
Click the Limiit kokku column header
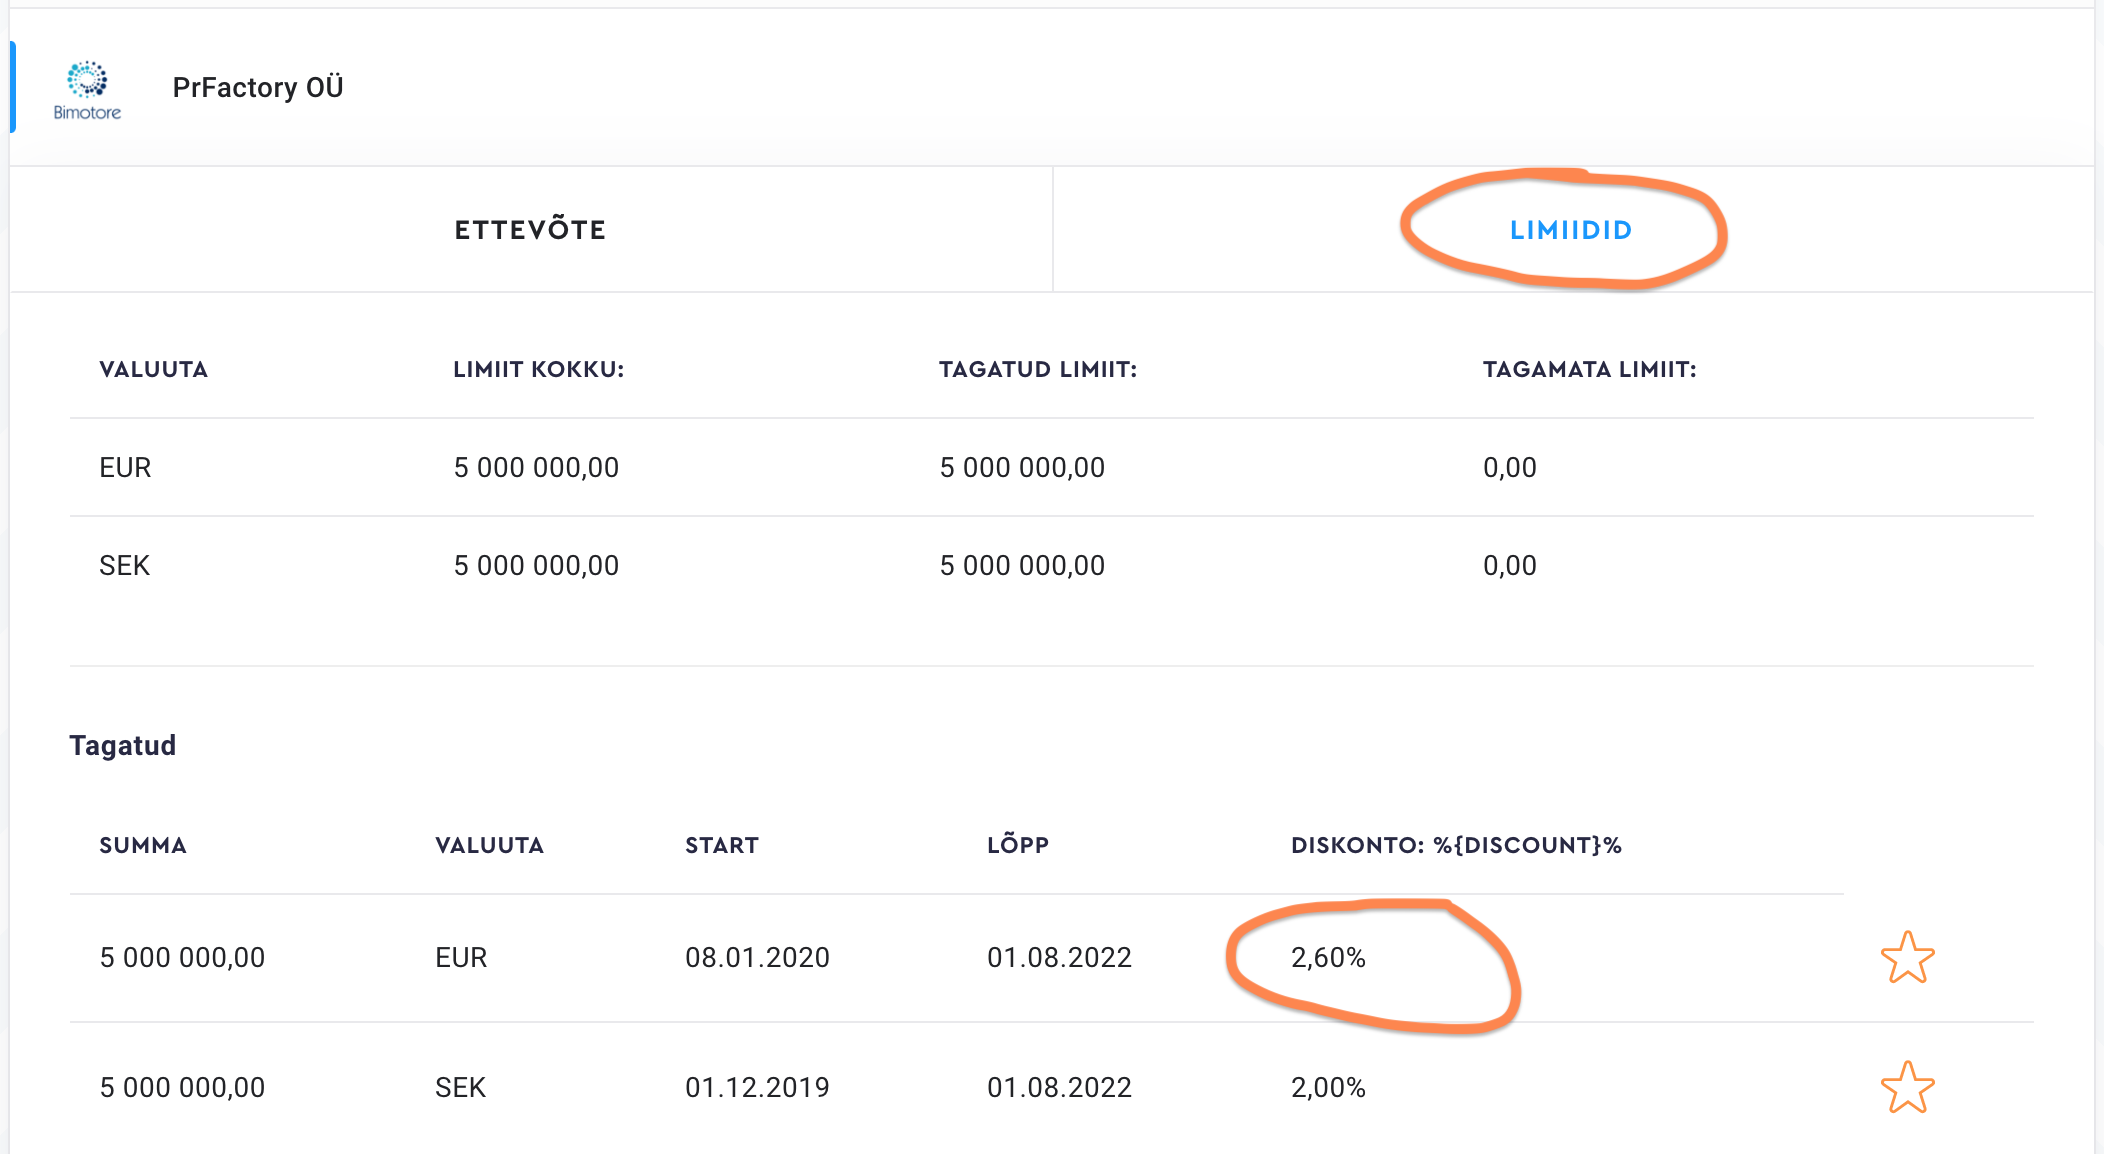click(x=538, y=370)
